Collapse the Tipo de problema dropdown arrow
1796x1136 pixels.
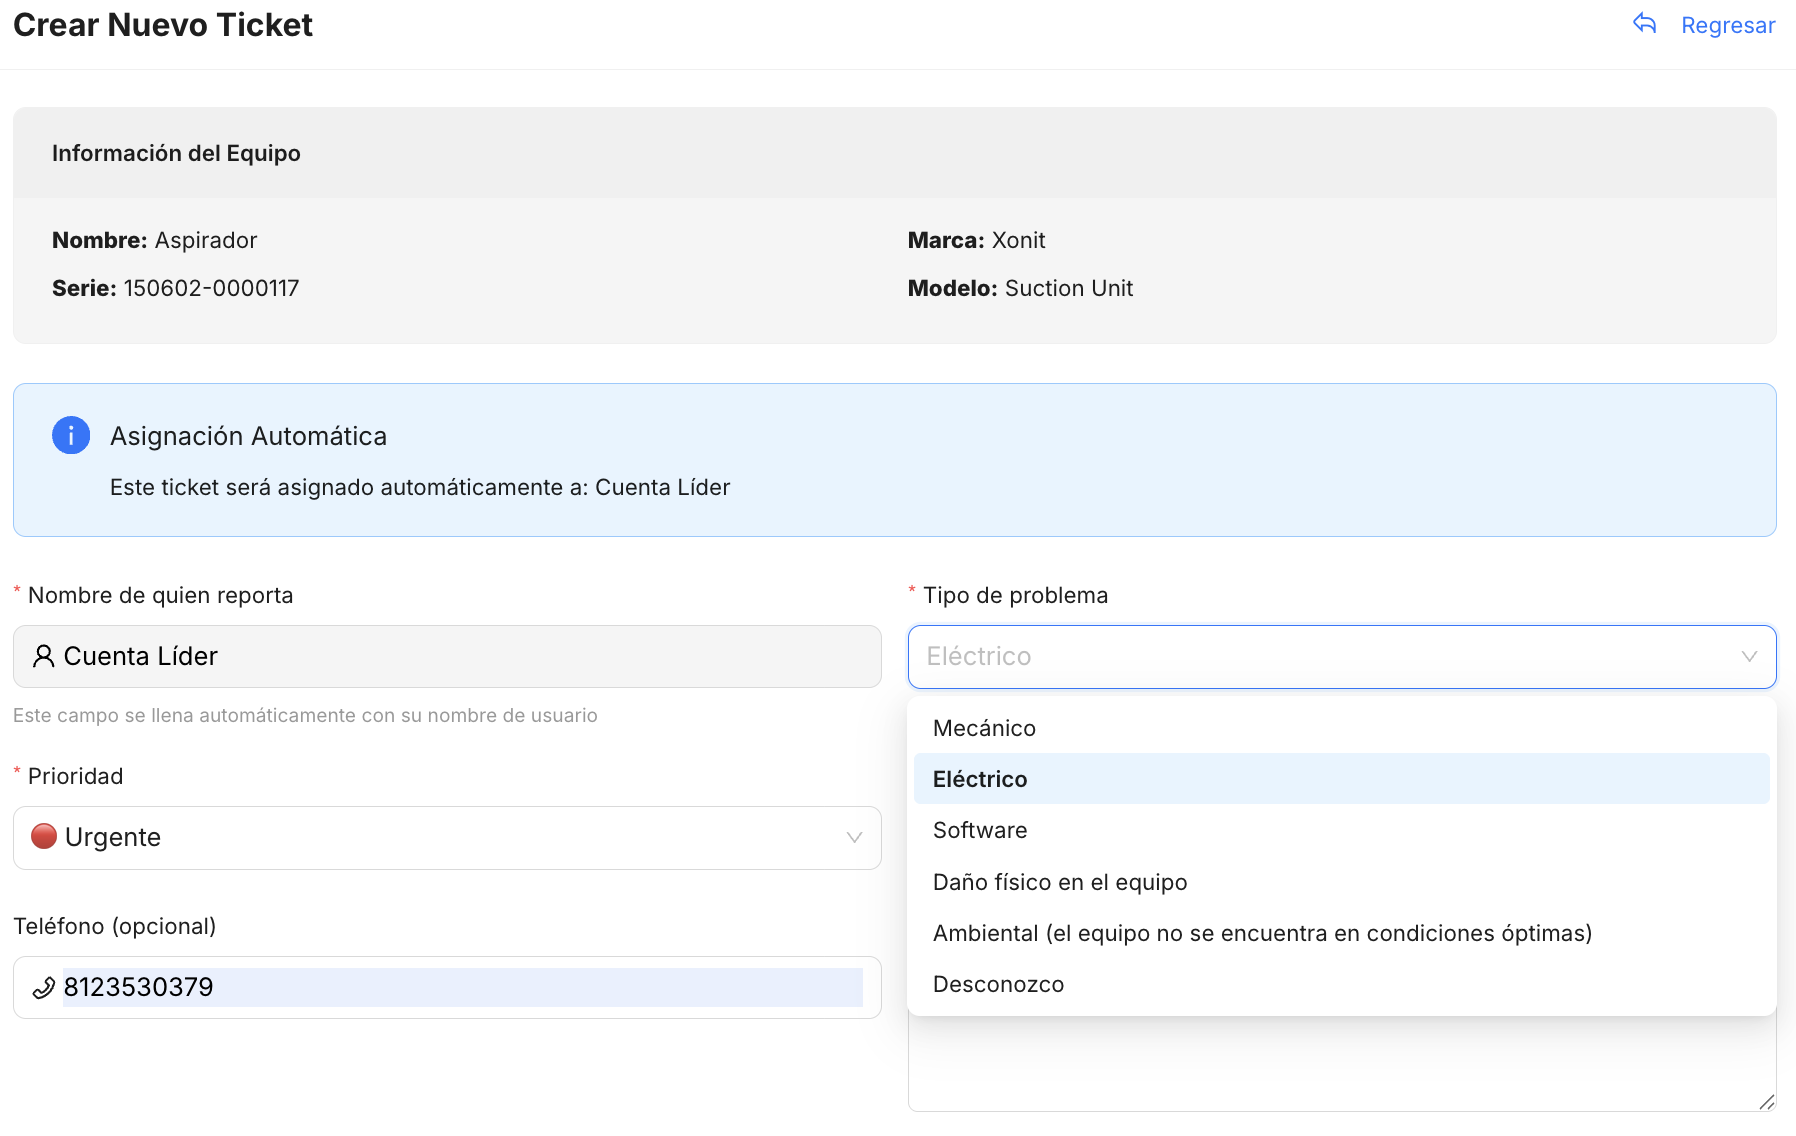coord(1749,657)
